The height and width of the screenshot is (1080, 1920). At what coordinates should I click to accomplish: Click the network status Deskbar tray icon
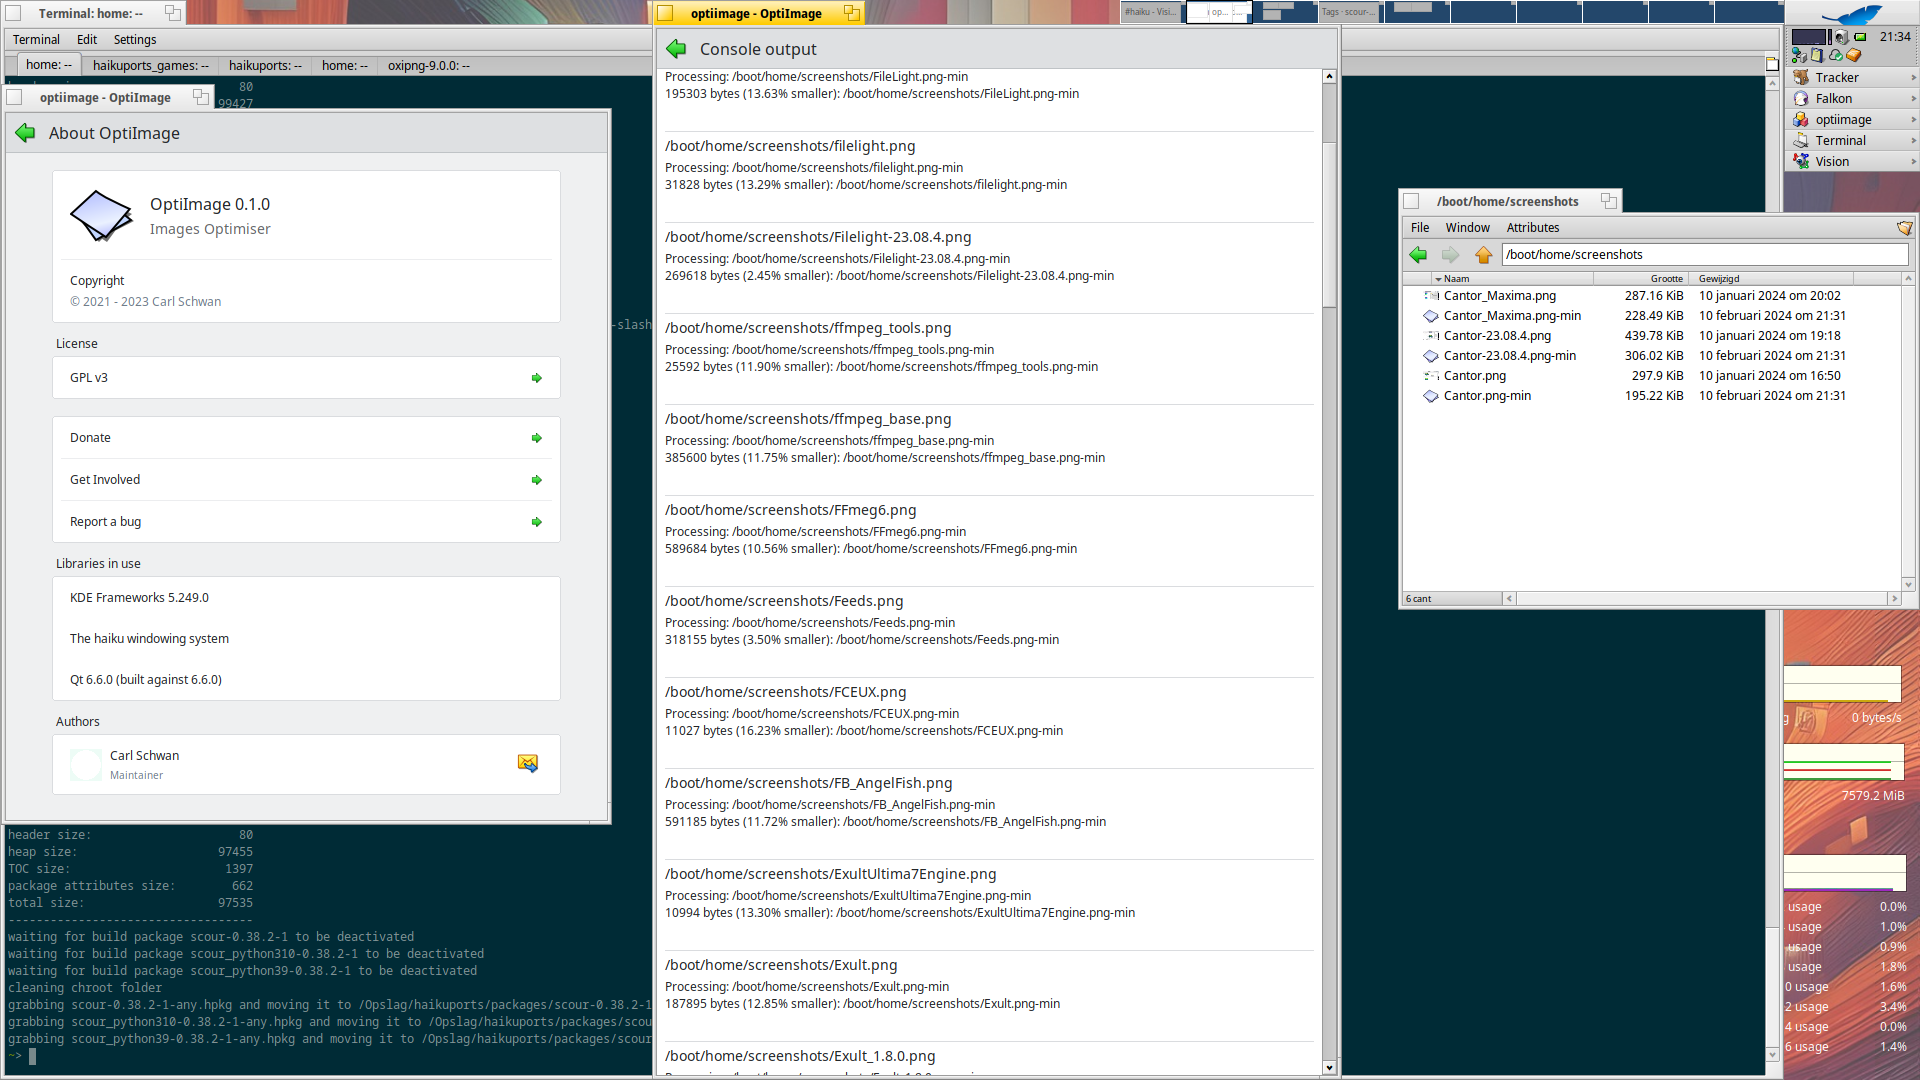pos(1799,56)
